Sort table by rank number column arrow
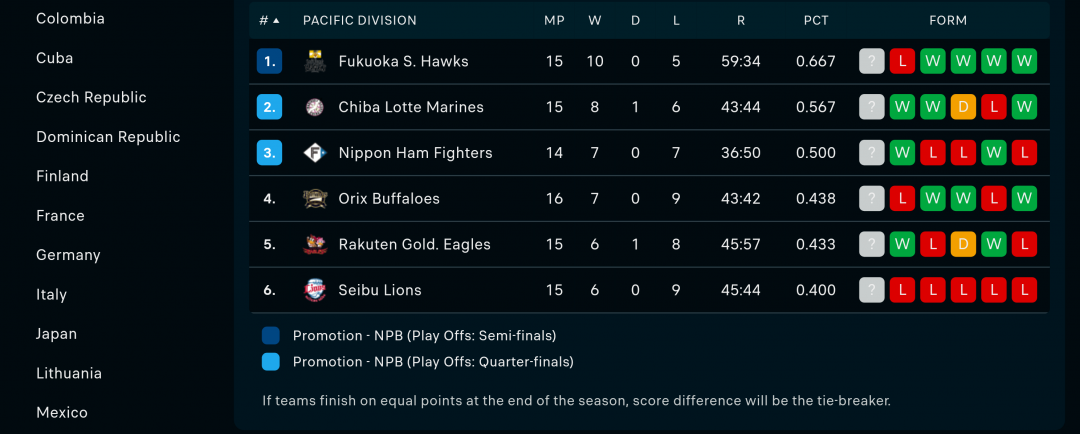 (276, 21)
